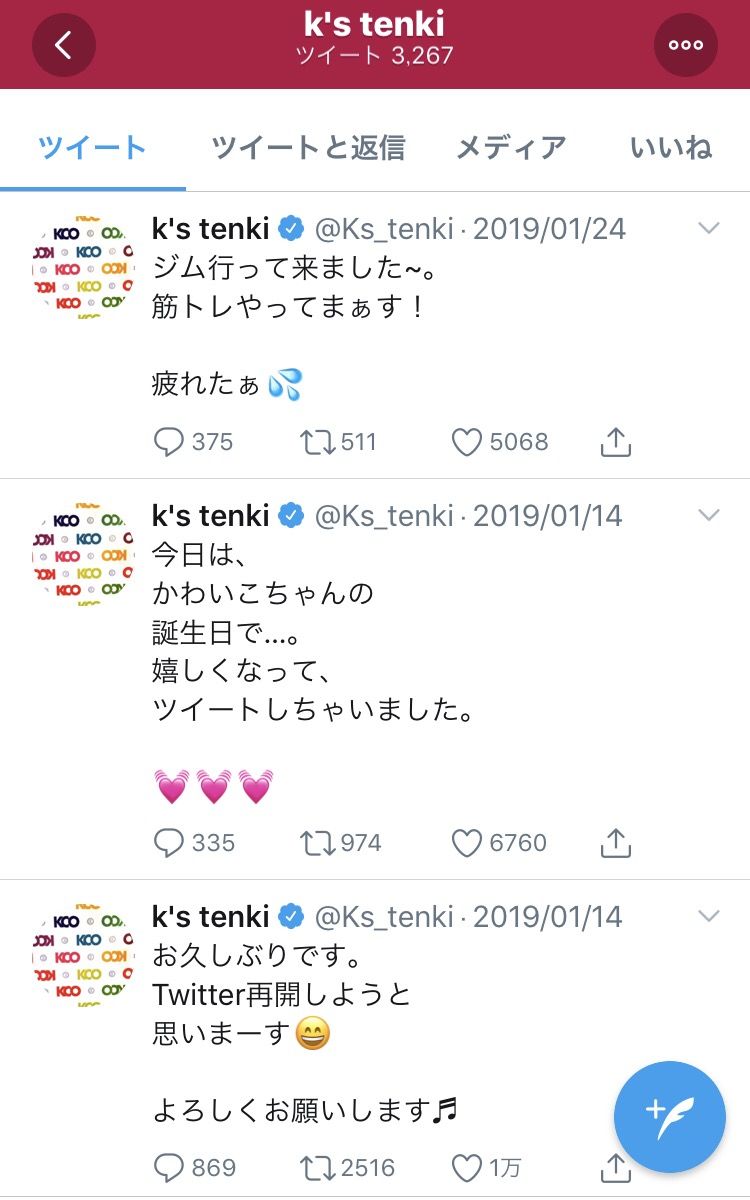Tap the profile avatar on the birthday tweet
Viewport: 750px width, 1200px height.
click(x=82, y=556)
